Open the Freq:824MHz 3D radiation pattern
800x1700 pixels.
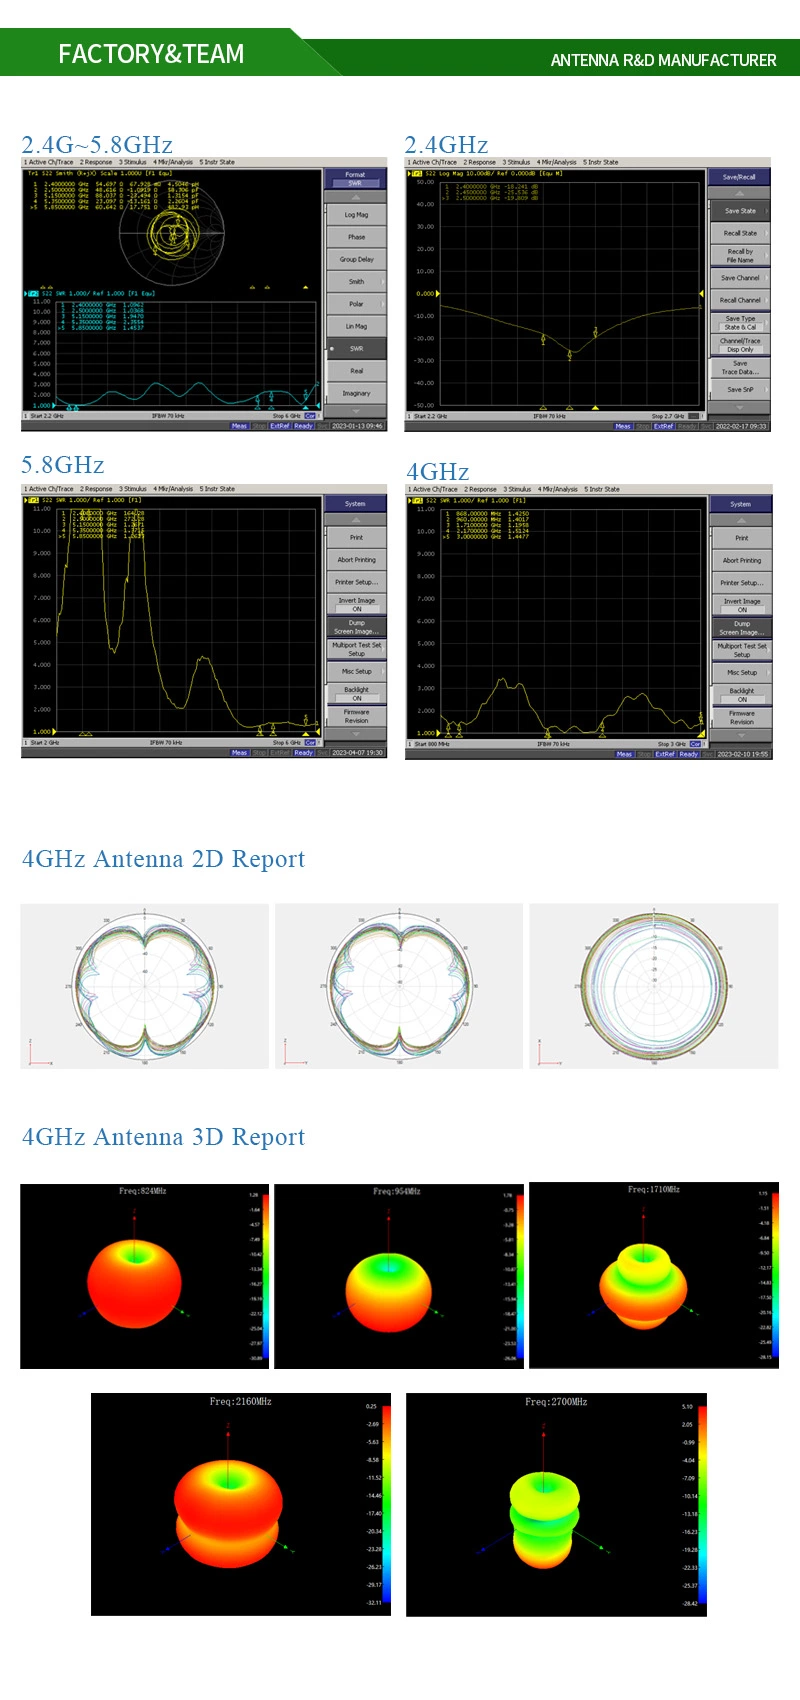click(146, 1276)
